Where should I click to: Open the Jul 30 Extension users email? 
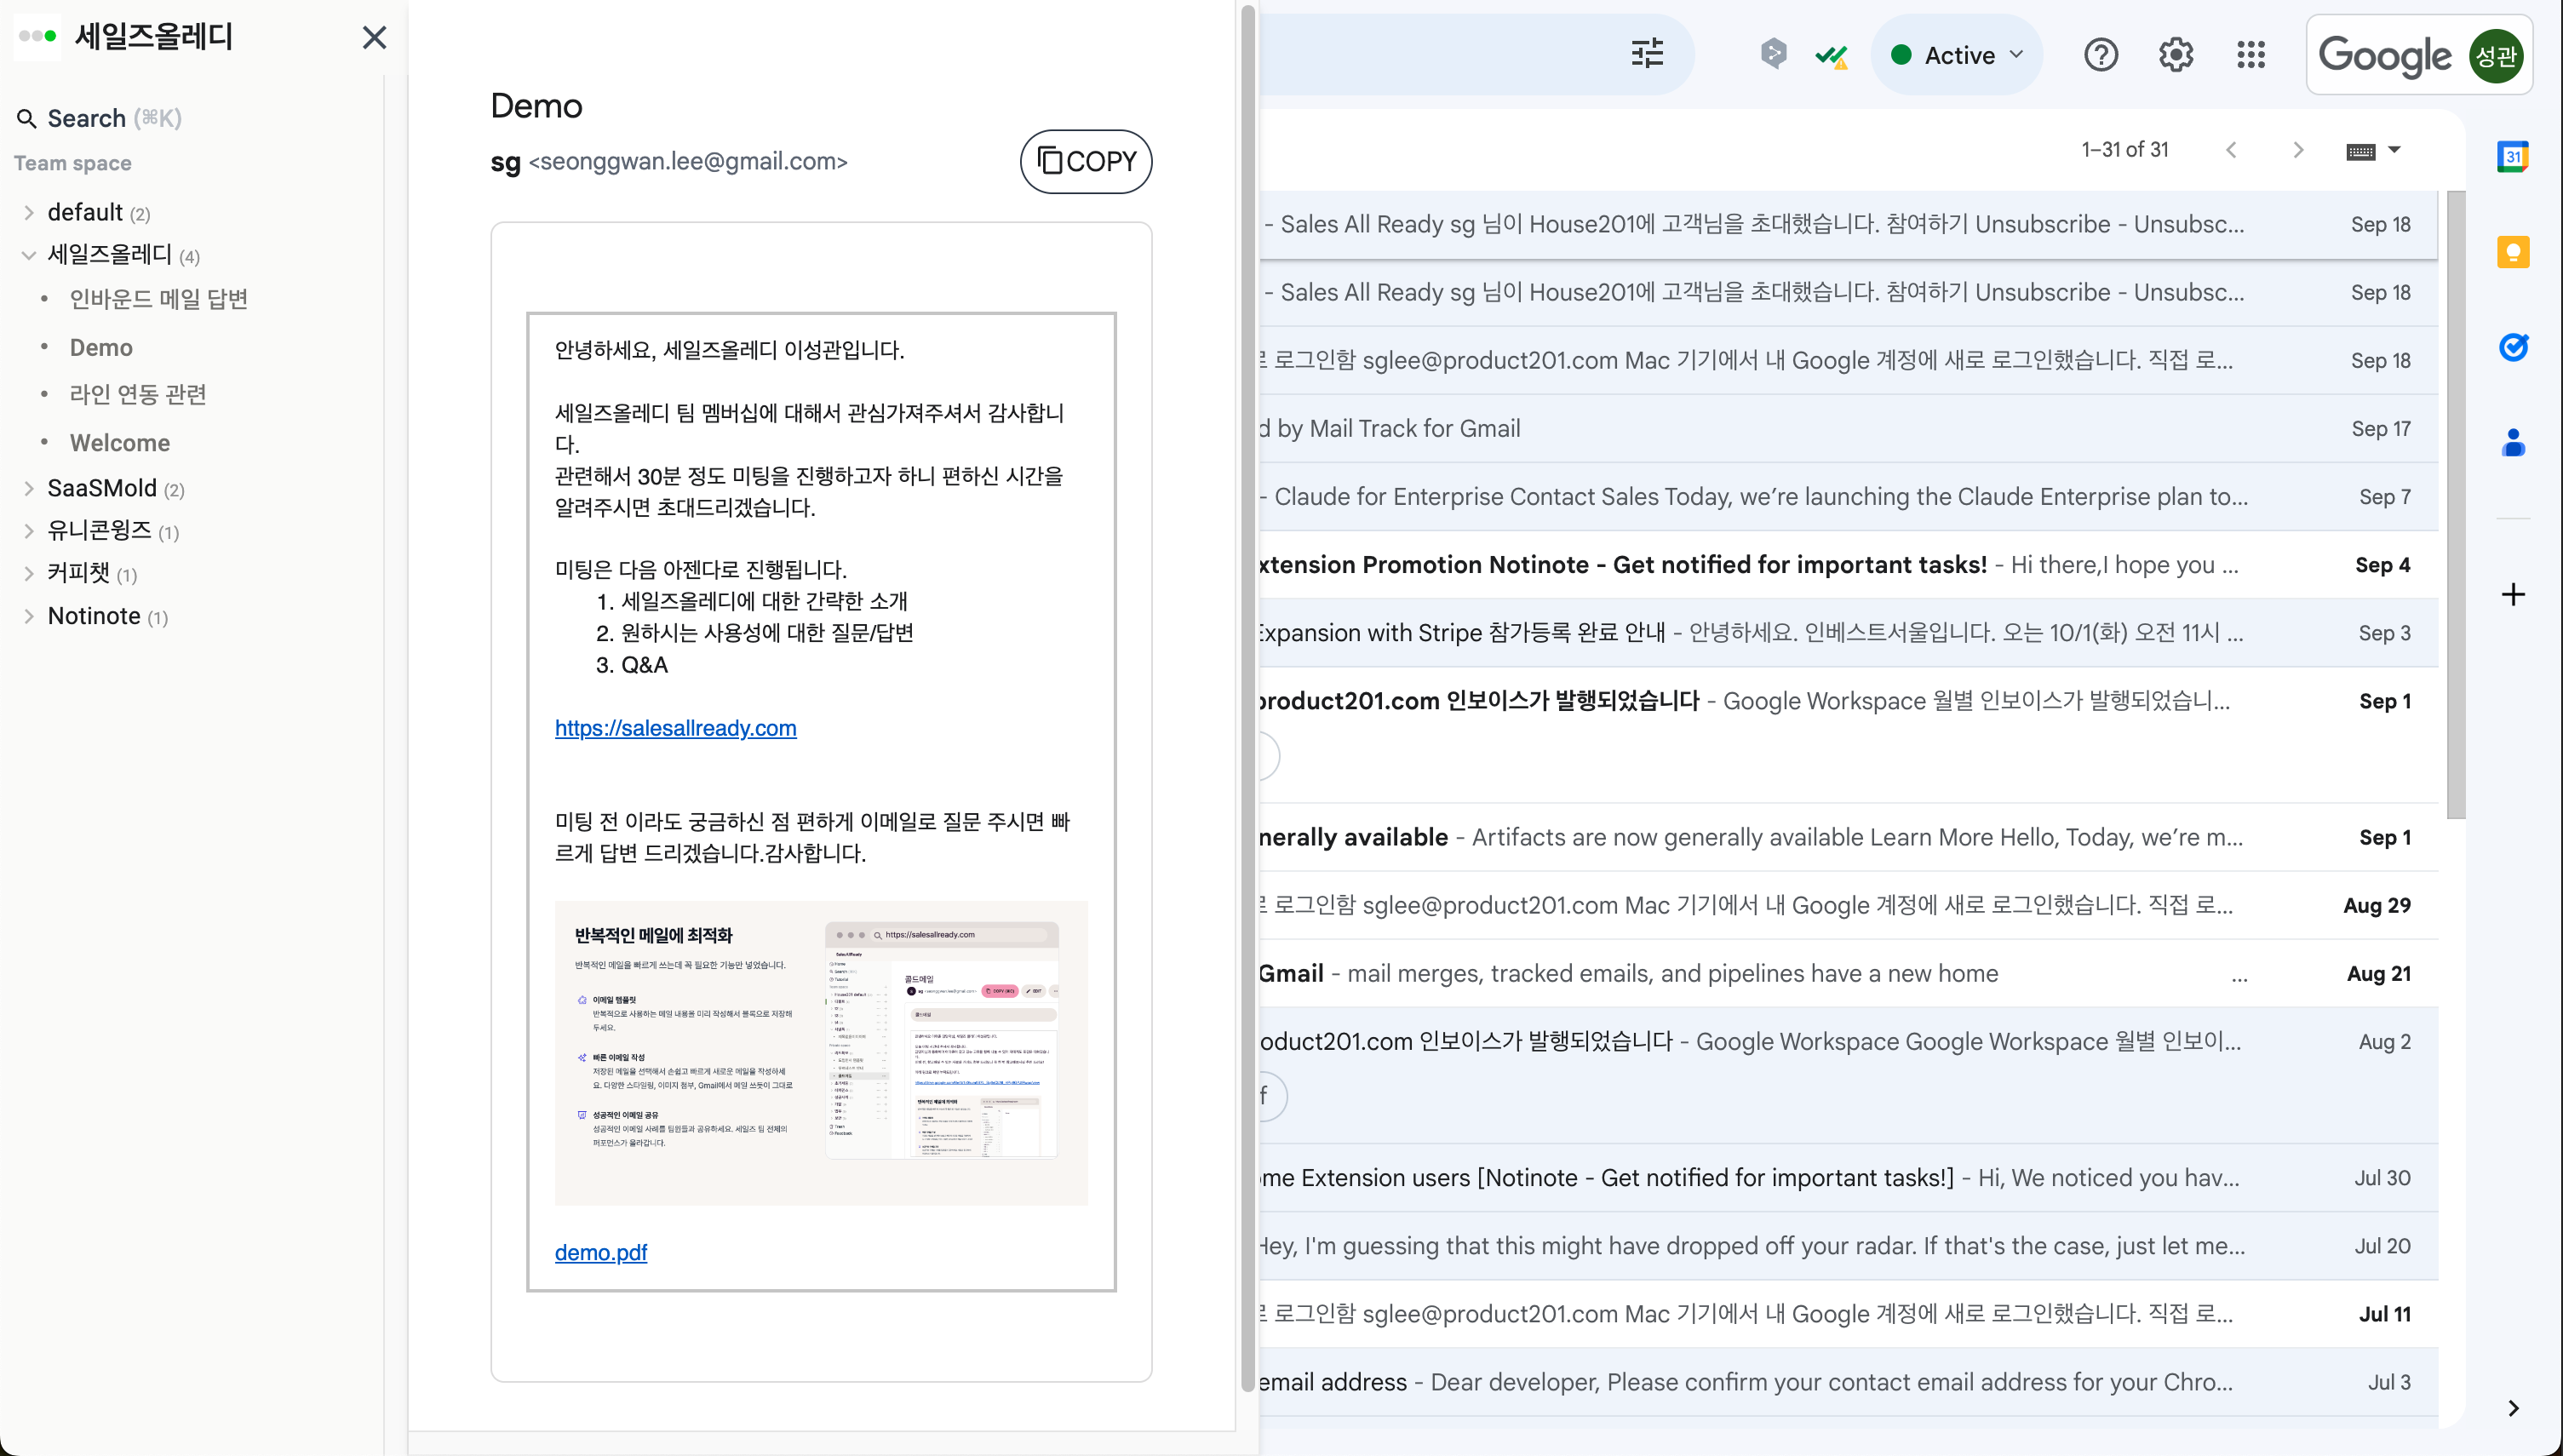pos(1848,1177)
